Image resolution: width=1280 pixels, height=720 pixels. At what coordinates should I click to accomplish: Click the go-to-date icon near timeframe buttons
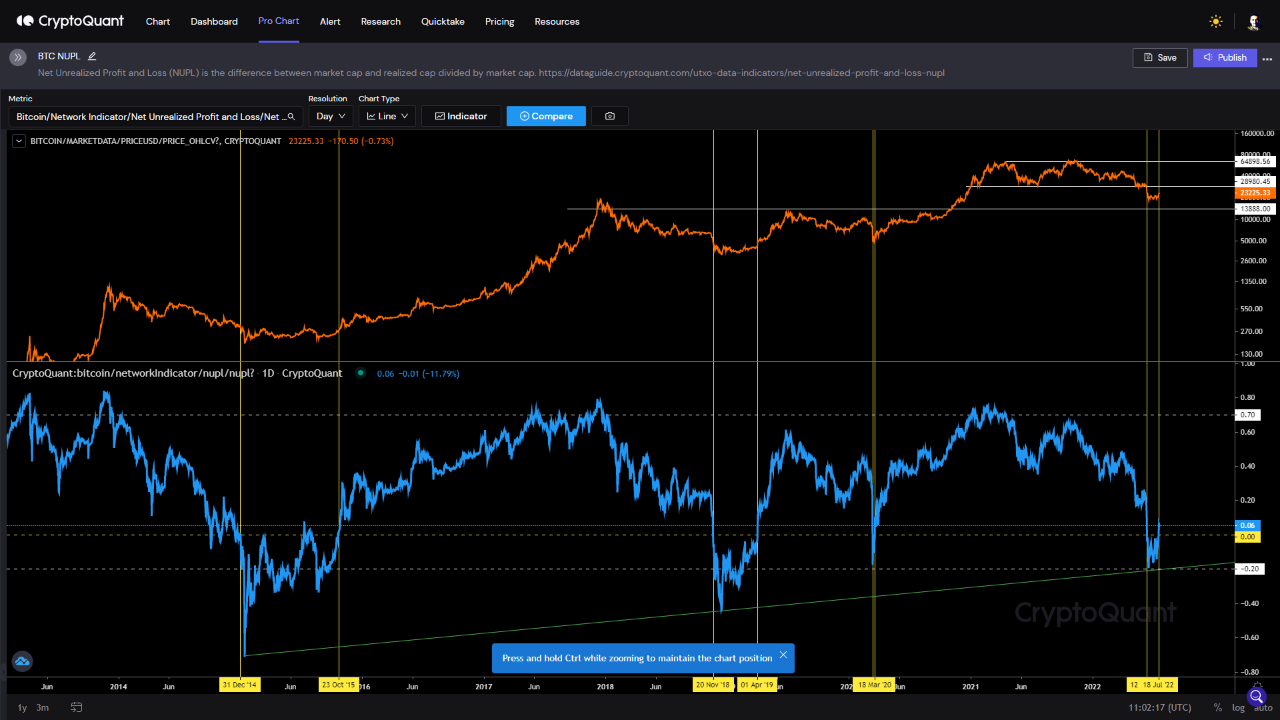click(x=75, y=706)
